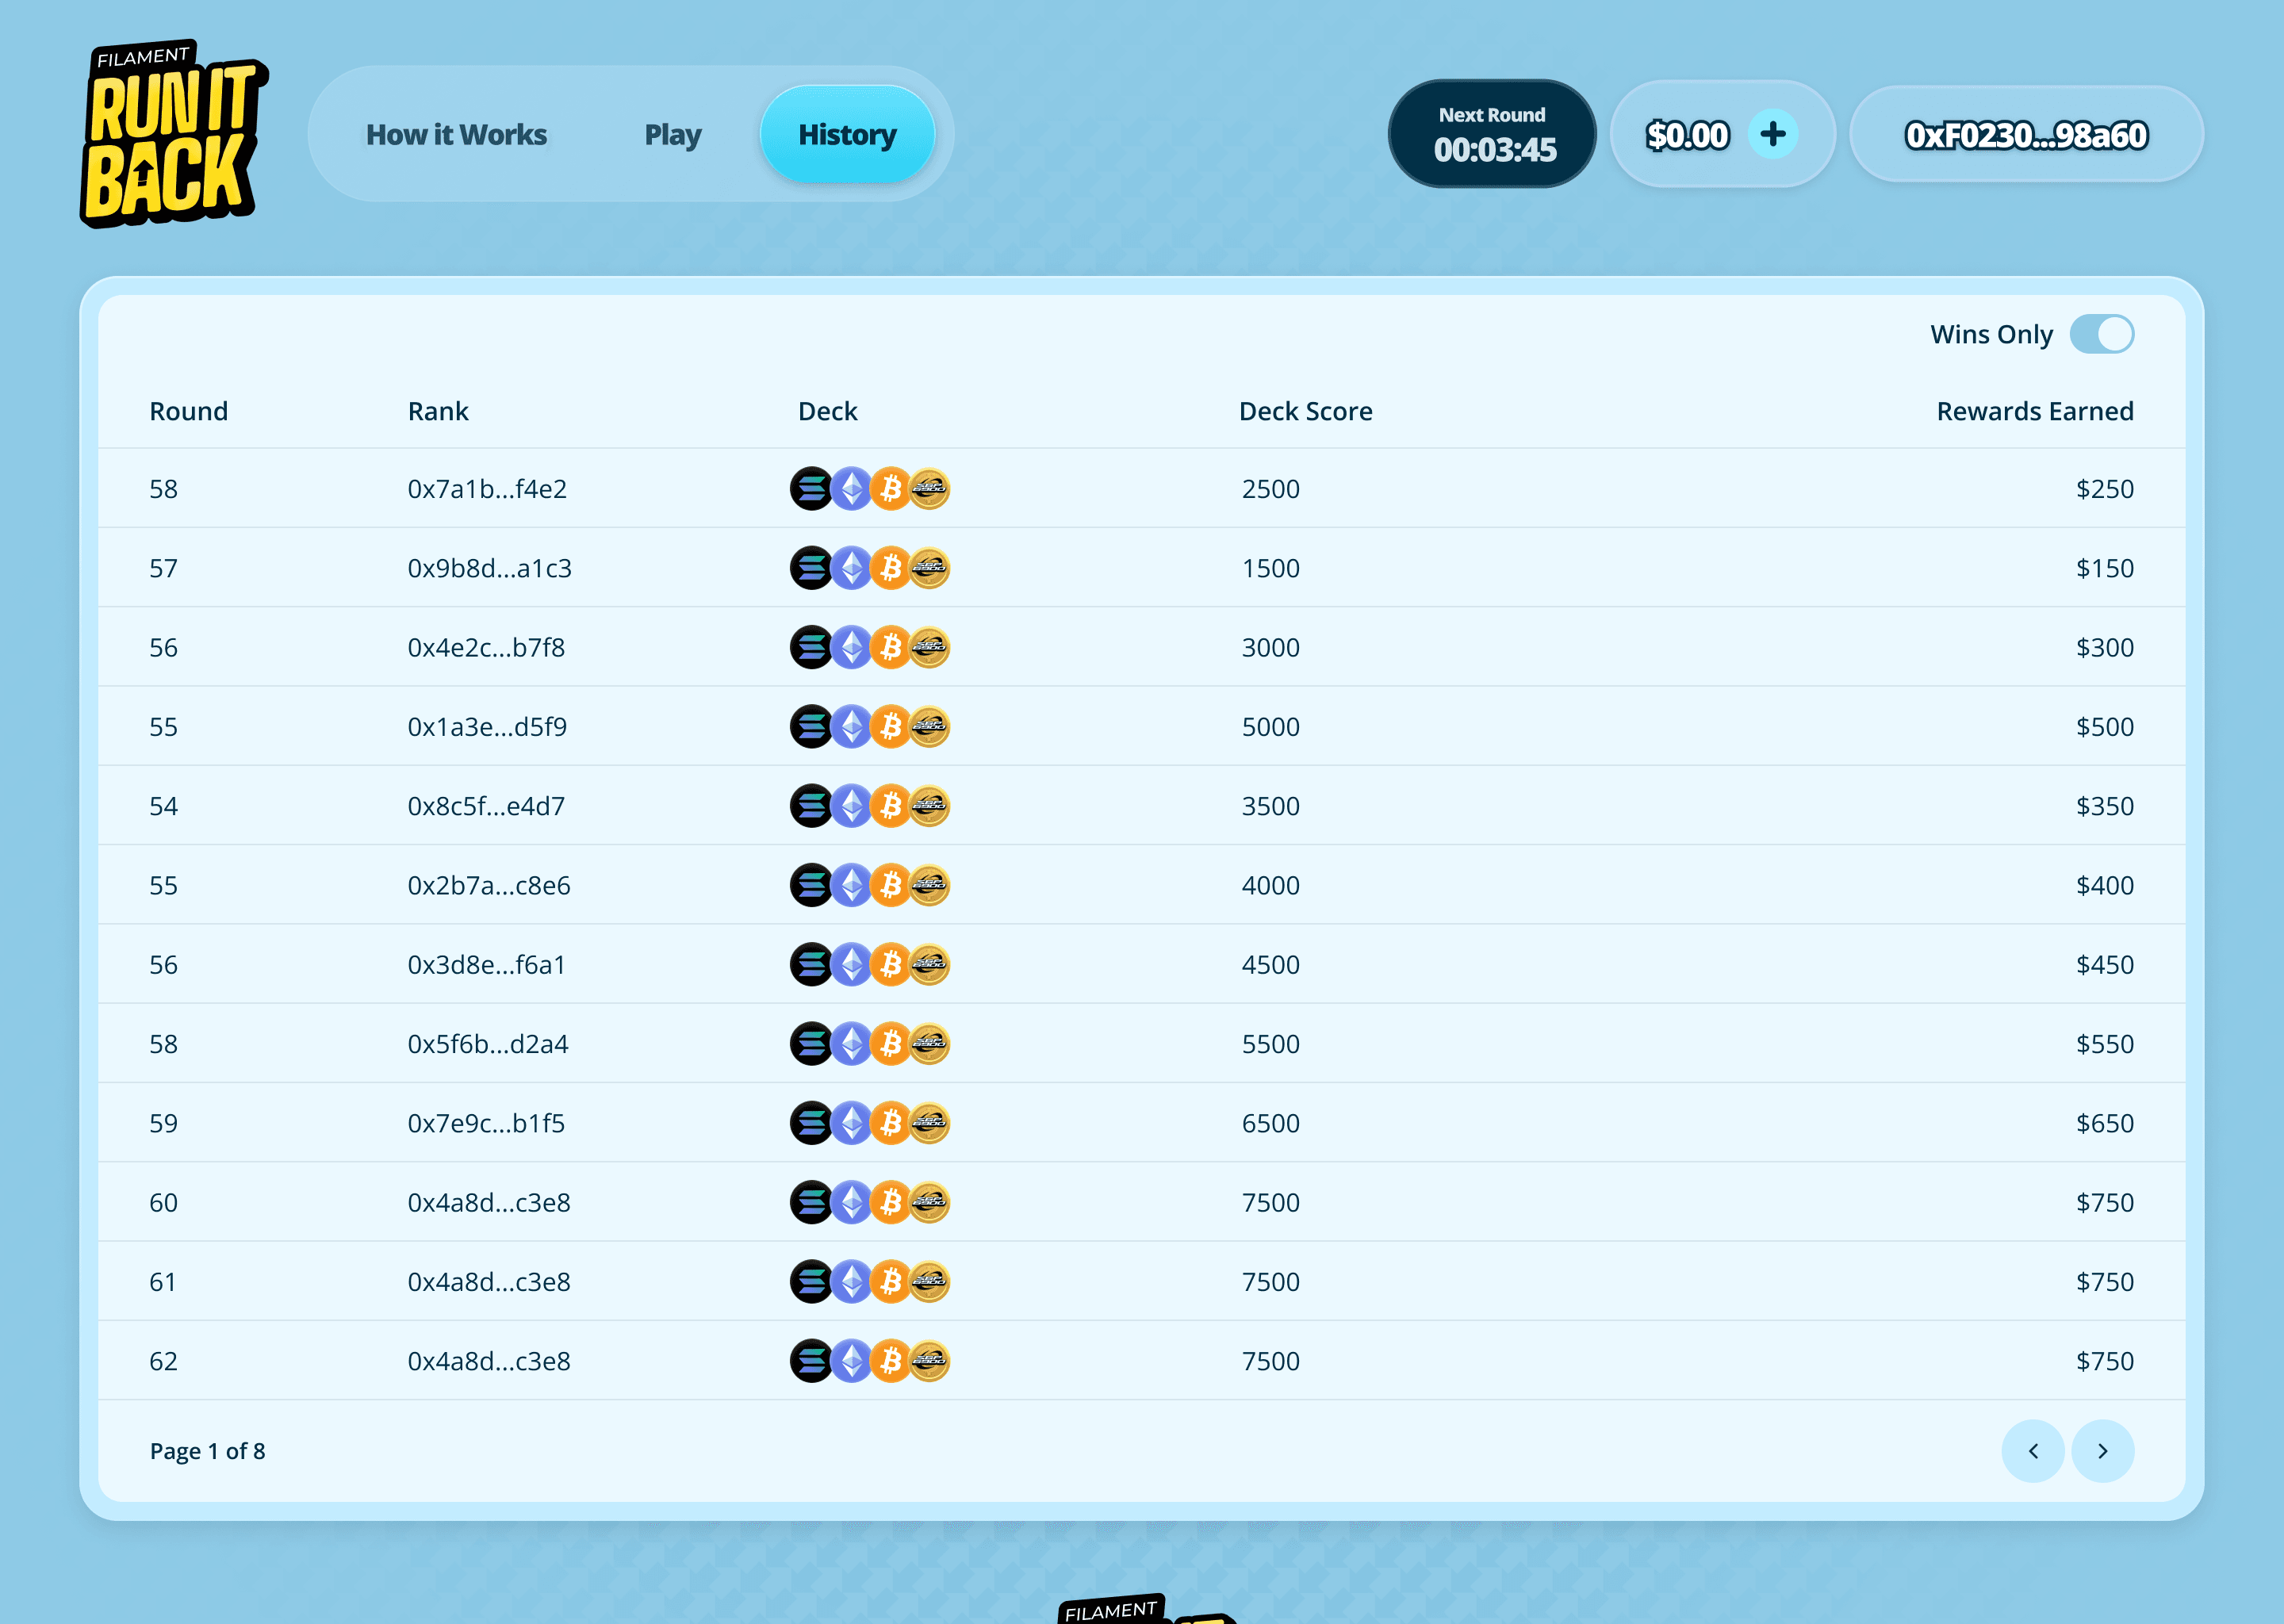2284x1624 pixels.
Task: Click the $0.00 balance display
Action: [x=1687, y=134]
